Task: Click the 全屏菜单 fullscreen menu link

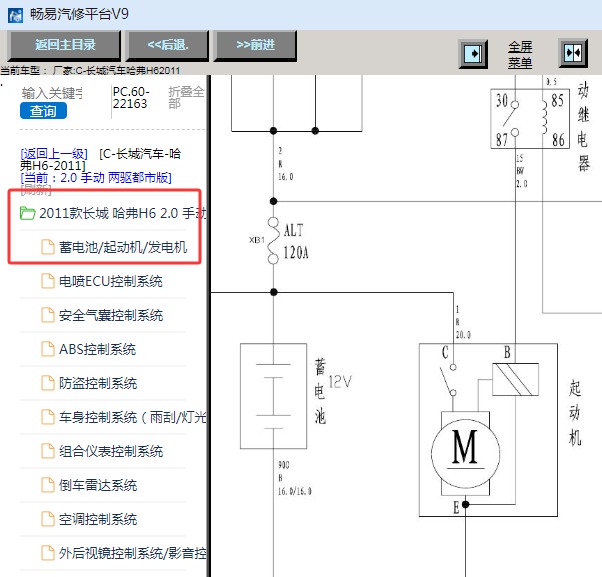Action: [520, 55]
